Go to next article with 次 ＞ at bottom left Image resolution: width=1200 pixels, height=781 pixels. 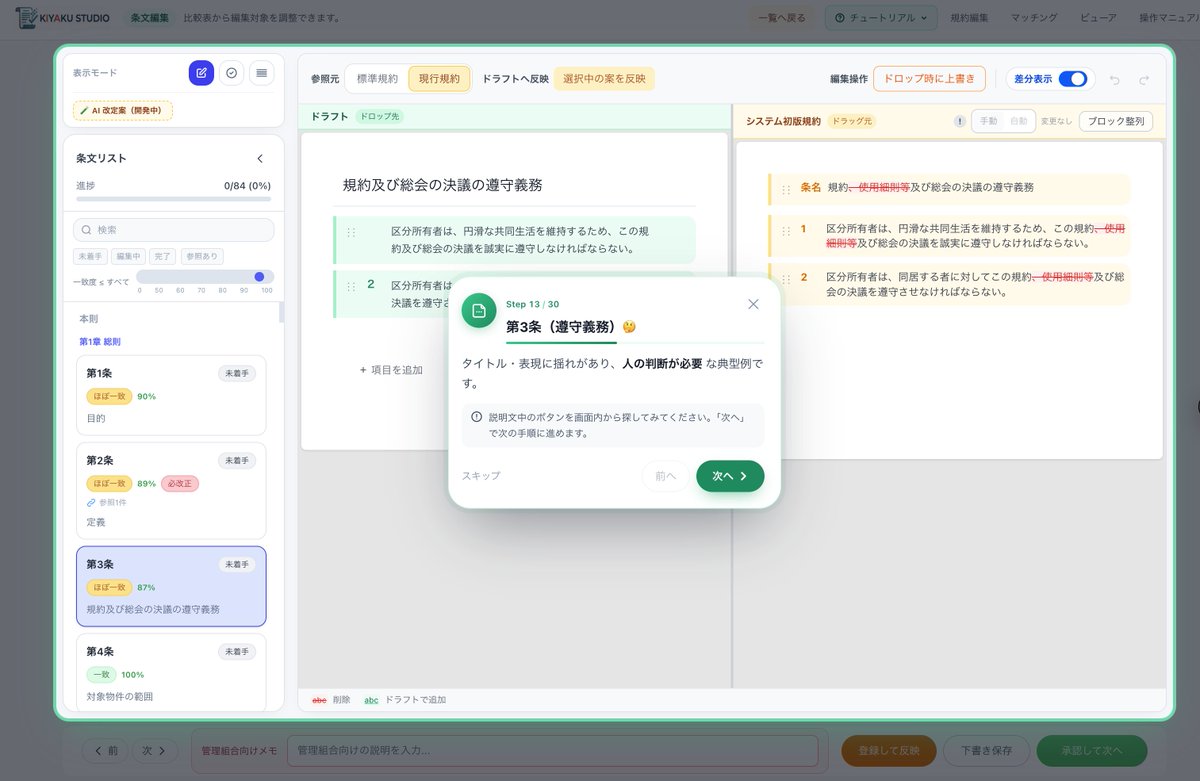click(x=154, y=750)
